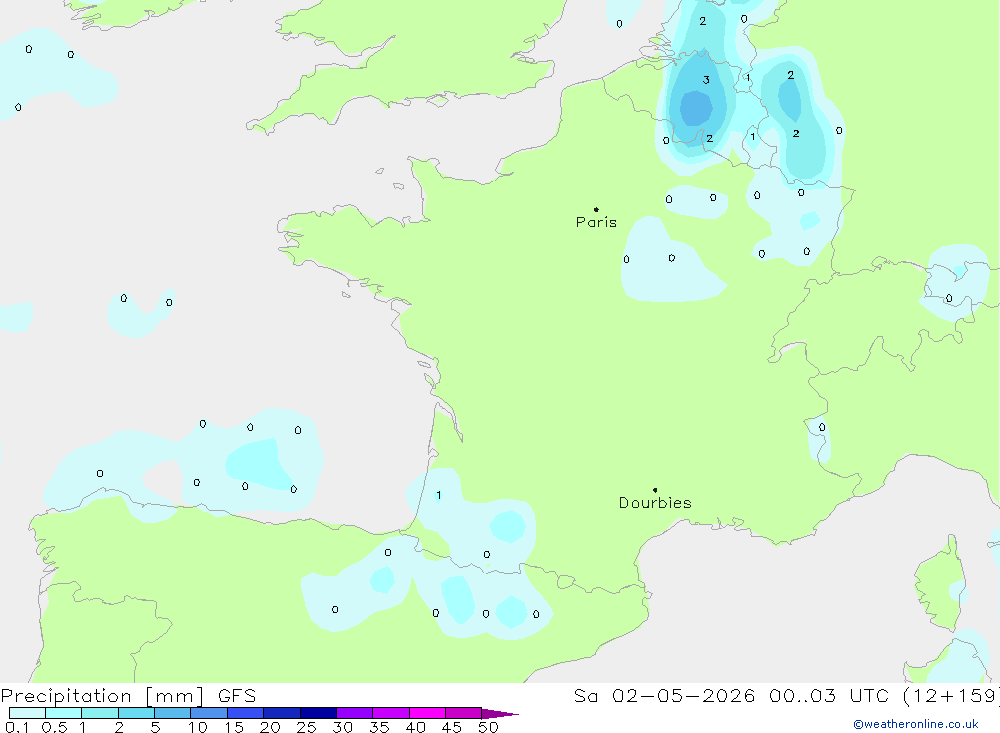Click the '25' legend scale label

[x=306, y=727]
